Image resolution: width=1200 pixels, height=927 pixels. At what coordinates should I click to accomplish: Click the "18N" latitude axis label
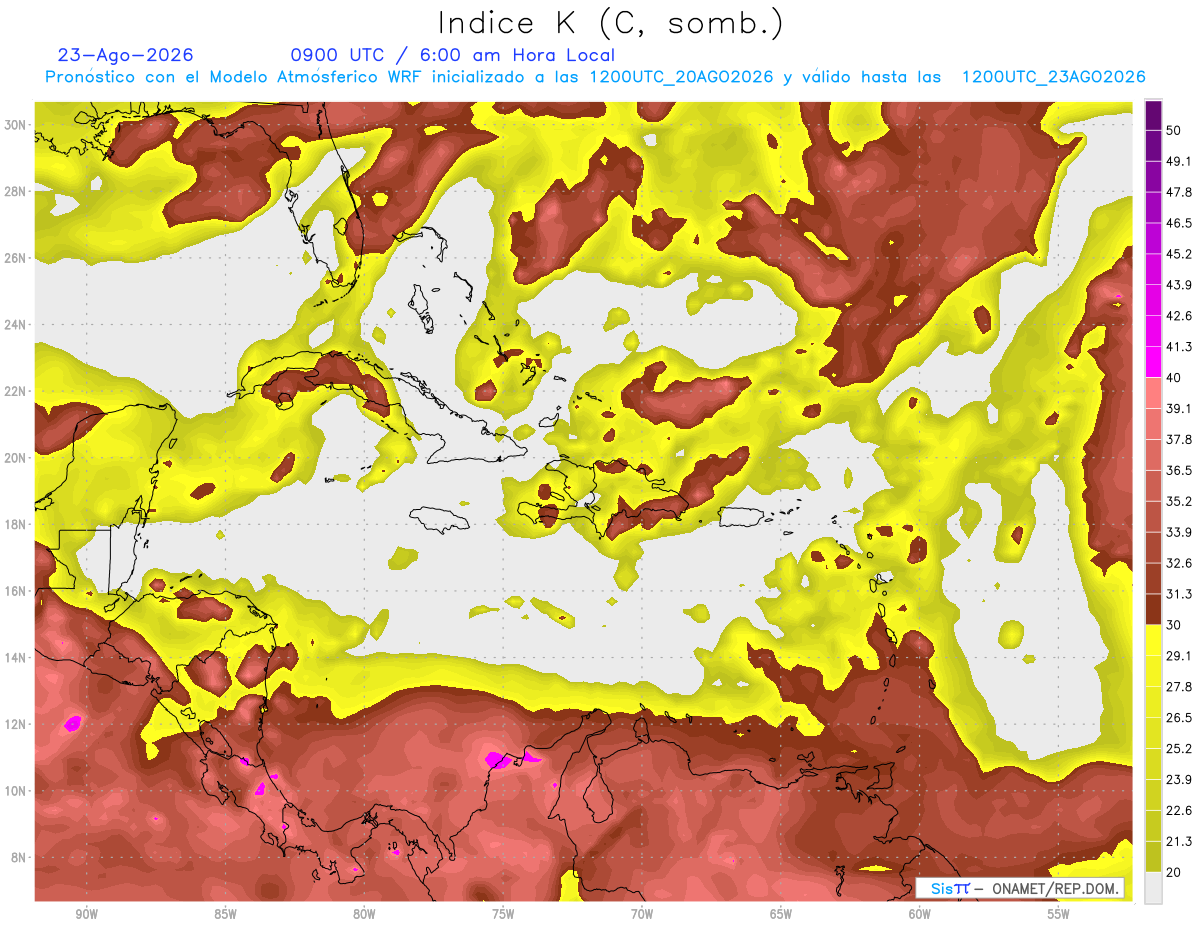coord(15,524)
